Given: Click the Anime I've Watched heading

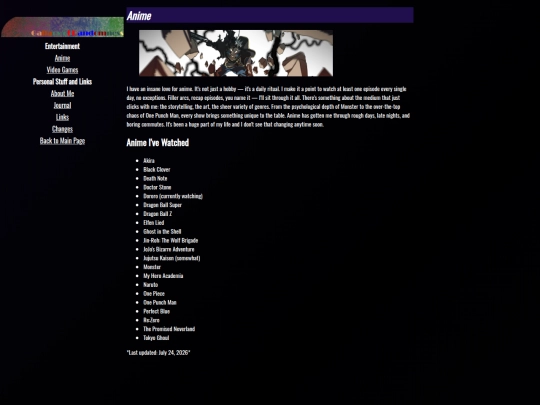Looking at the screenshot, I should tap(158, 143).
